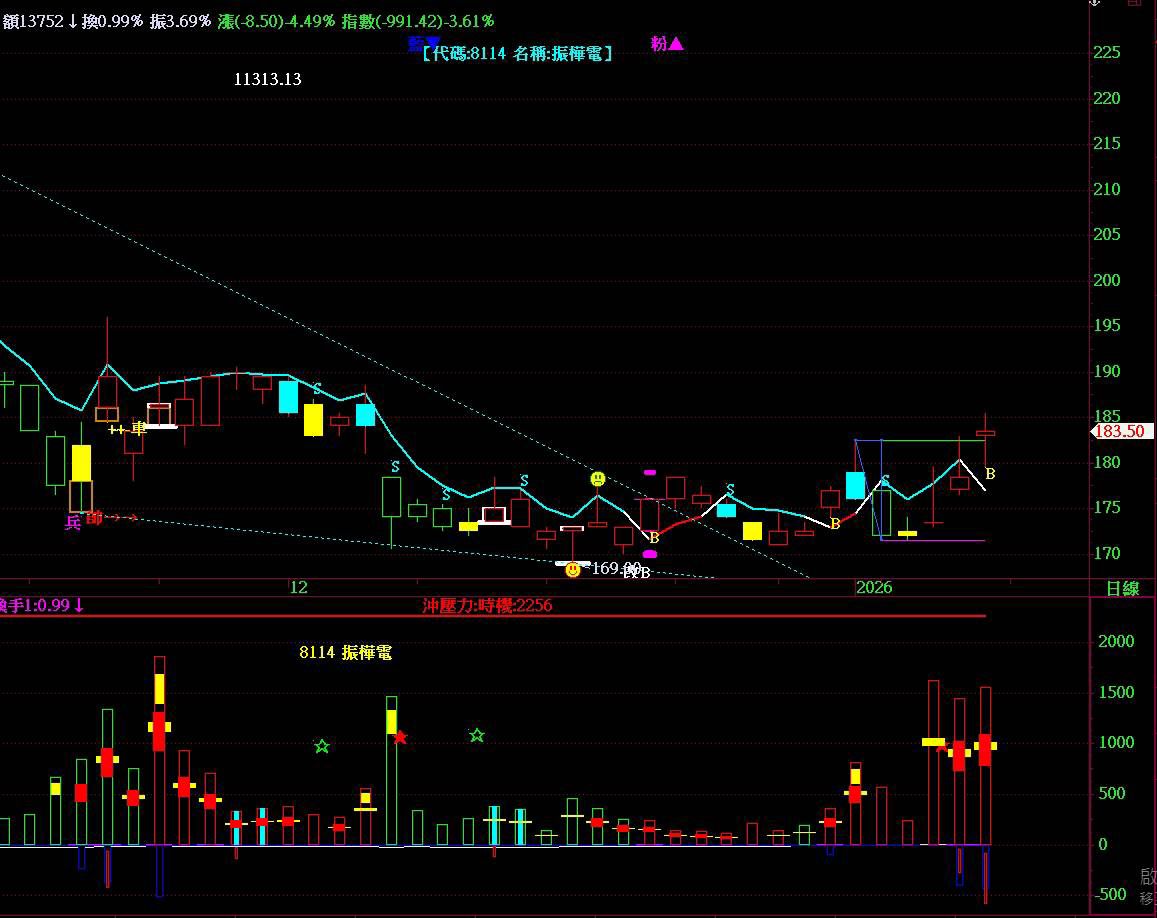The width and height of the screenshot is (1157, 918).
Task: Click the yellow B signal left of 2026 candles
Action: click(835, 524)
